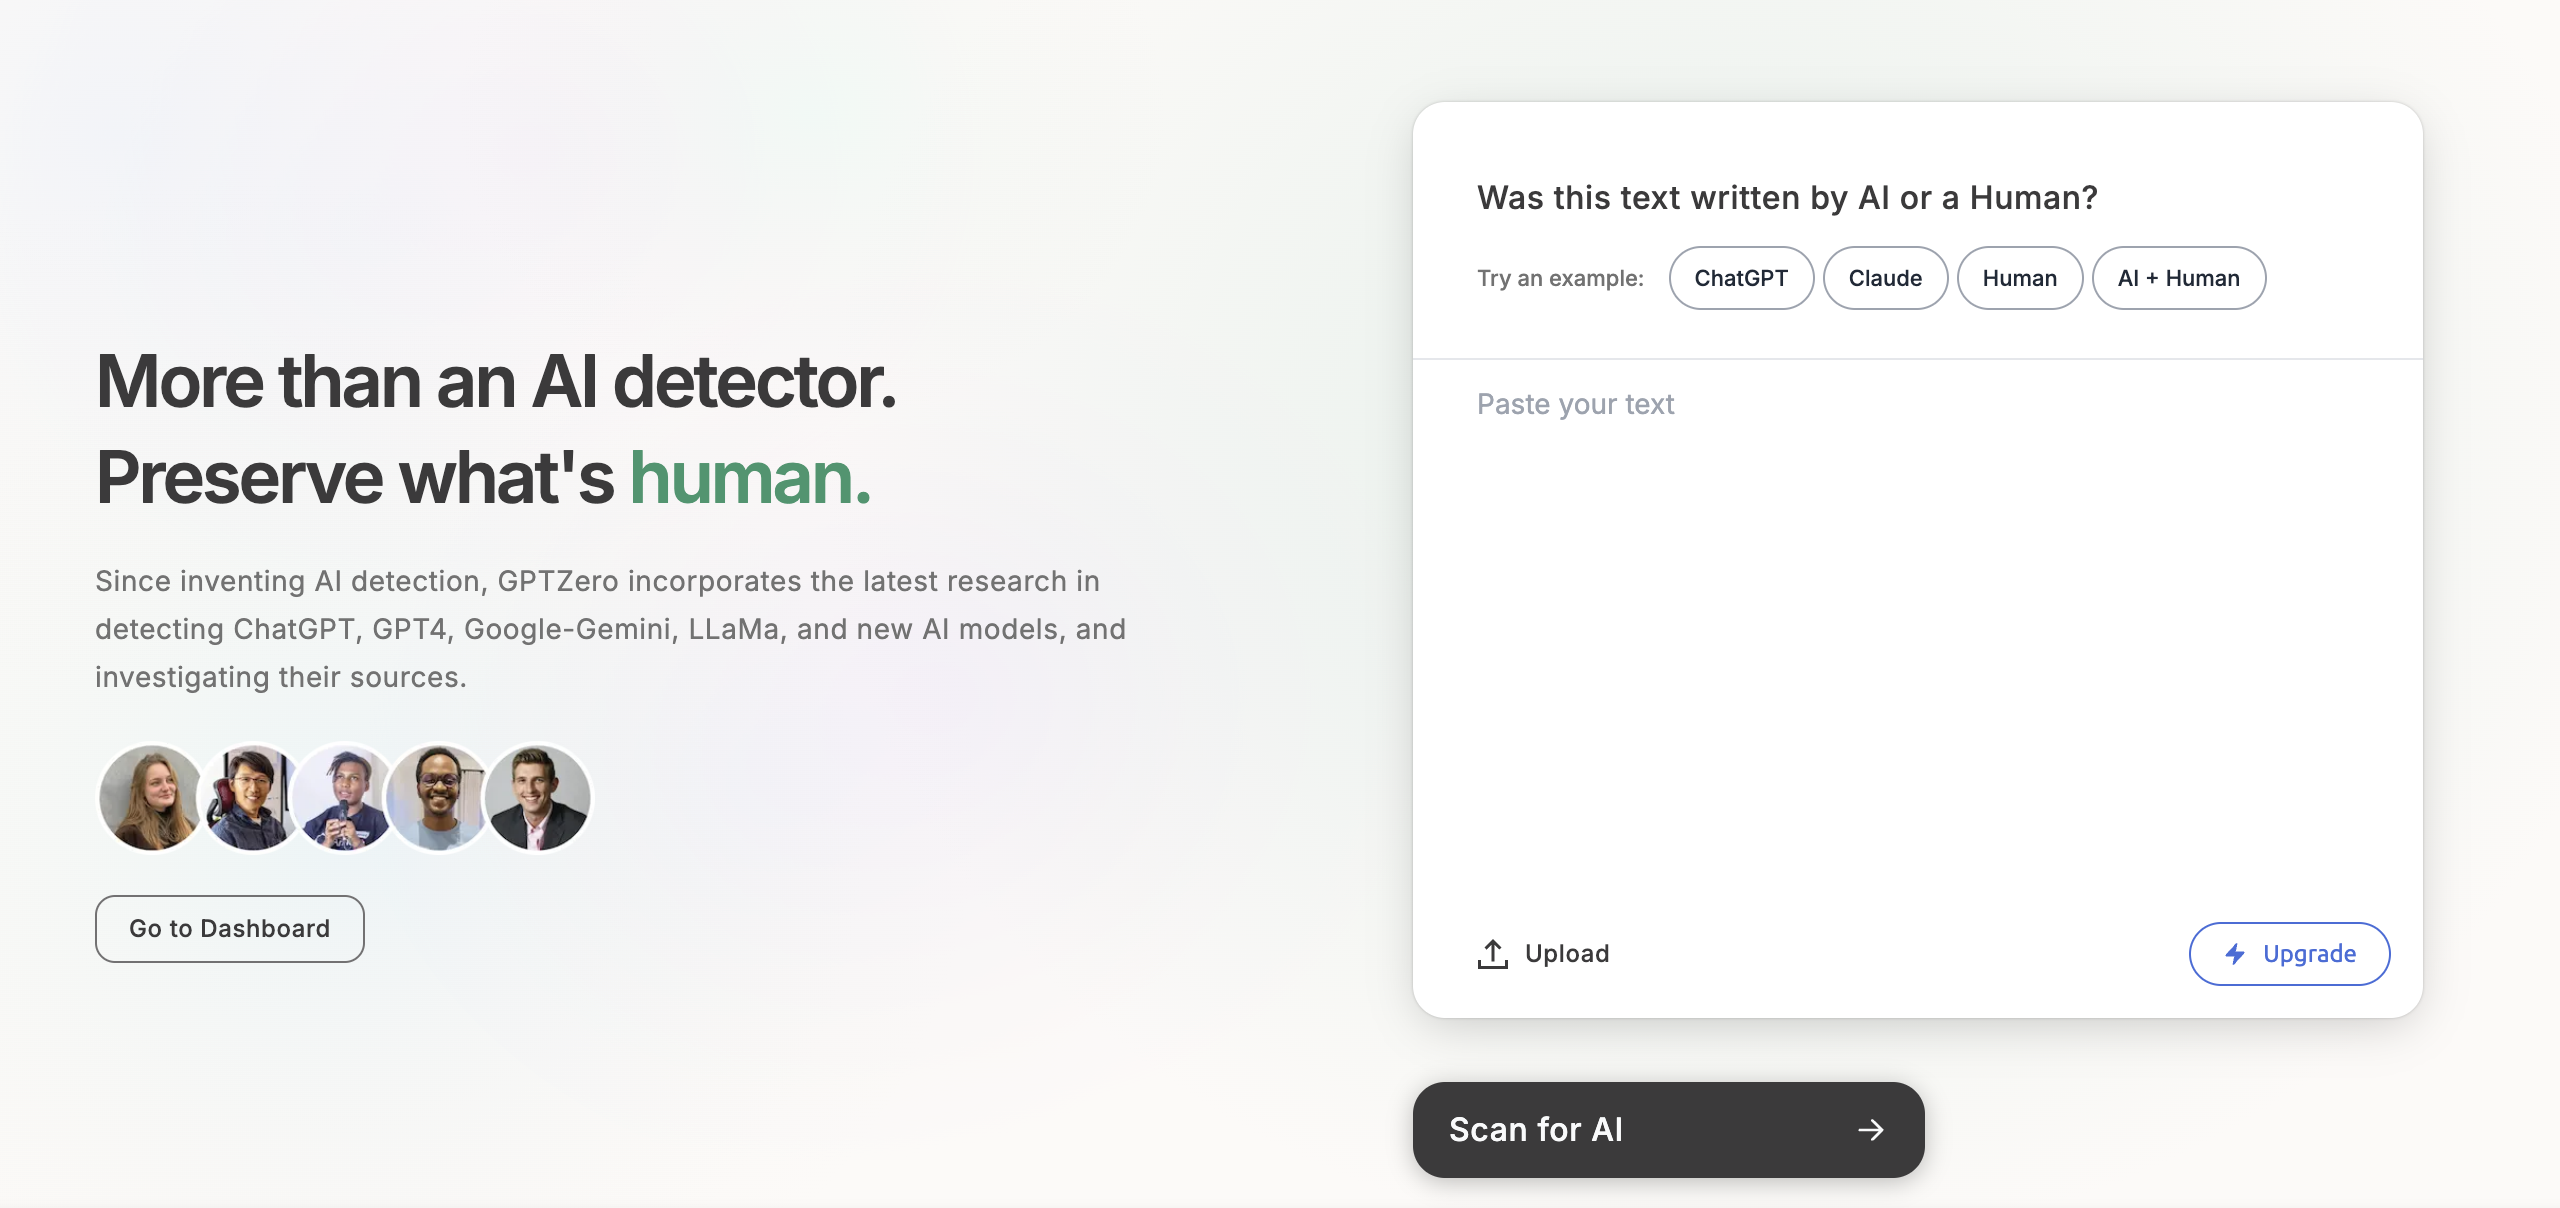Select the Claude example chip

click(x=1885, y=278)
